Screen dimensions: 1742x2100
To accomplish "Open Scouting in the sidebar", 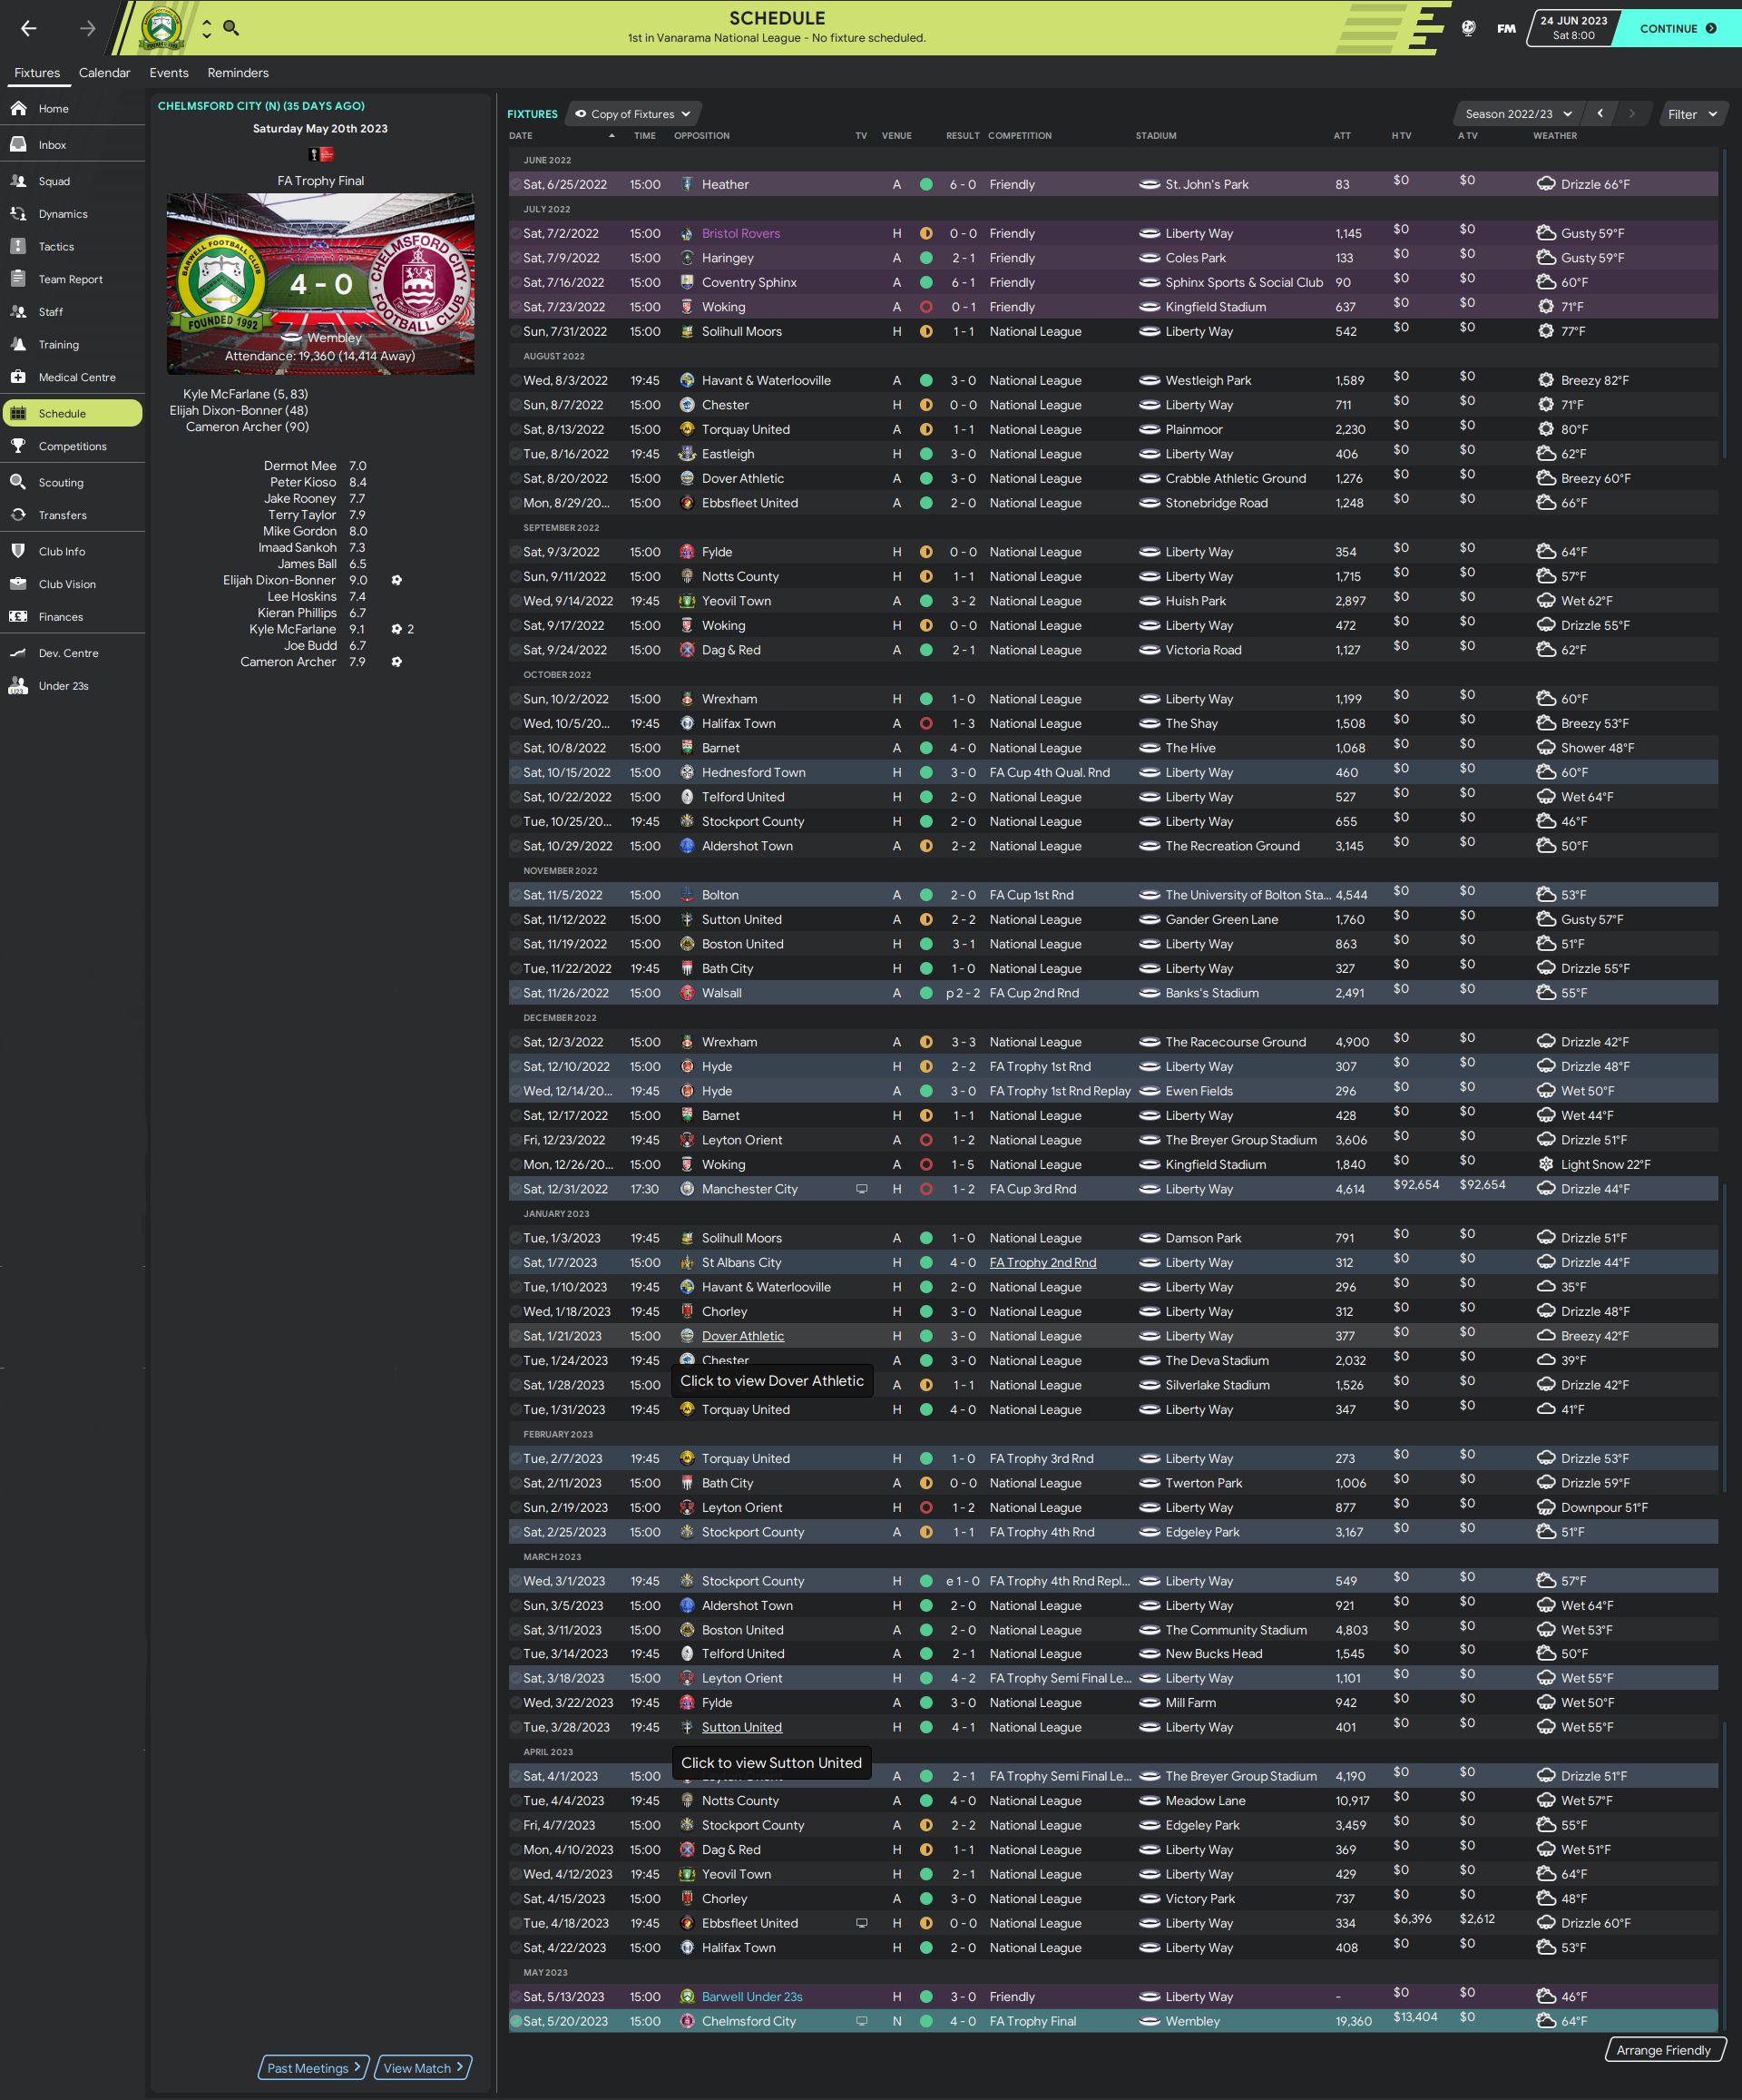I will (72, 482).
